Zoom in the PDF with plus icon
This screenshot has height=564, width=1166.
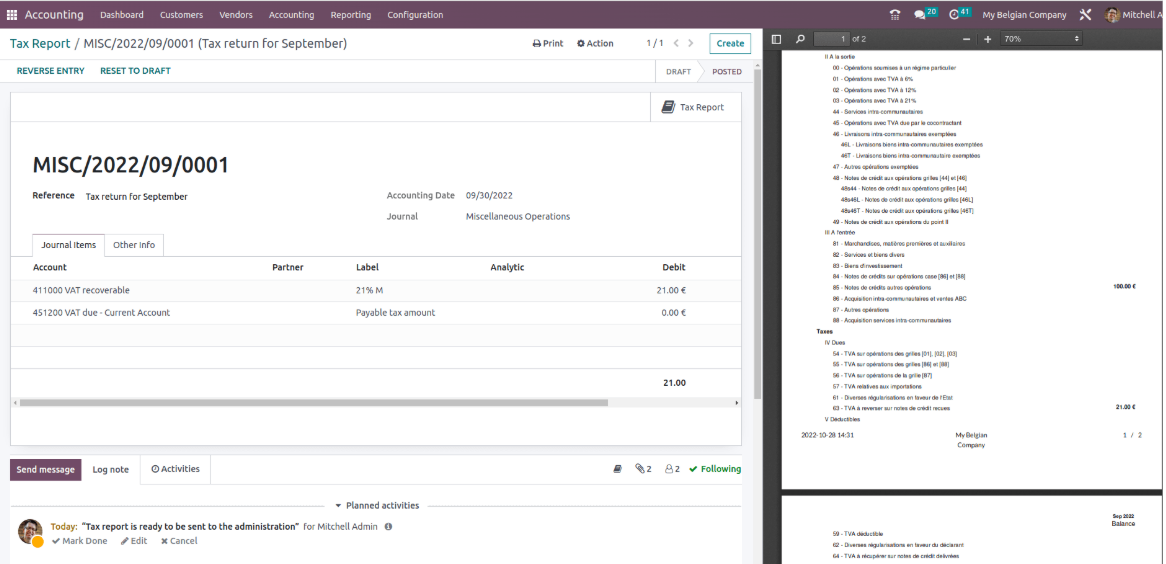coord(988,39)
